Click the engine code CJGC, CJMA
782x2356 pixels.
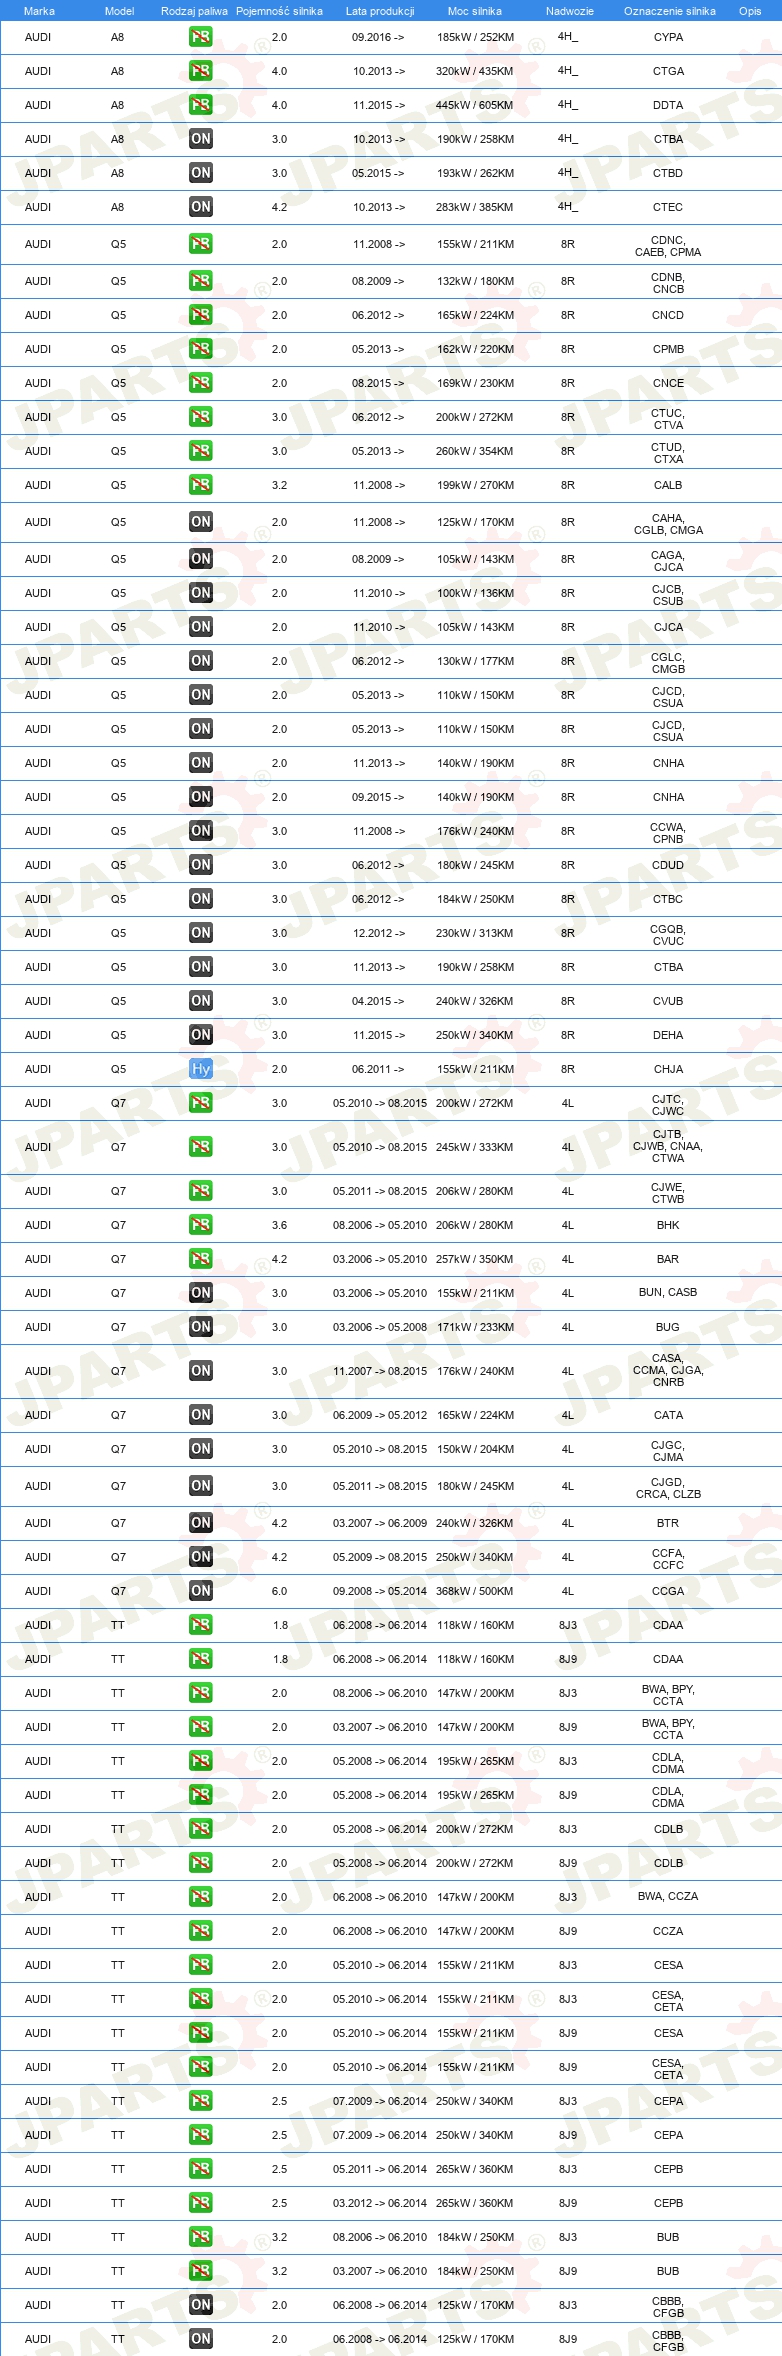668,1451
